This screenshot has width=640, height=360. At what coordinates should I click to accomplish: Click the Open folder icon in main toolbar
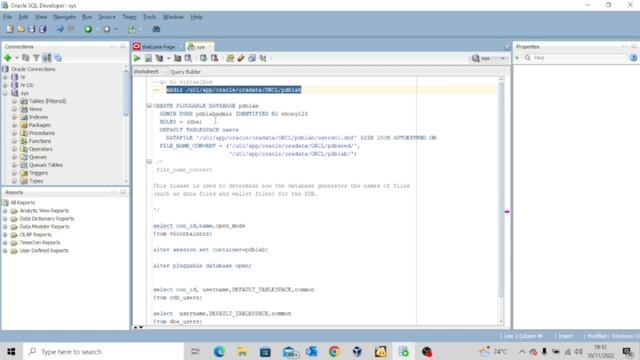pyautogui.click(x=21, y=29)
